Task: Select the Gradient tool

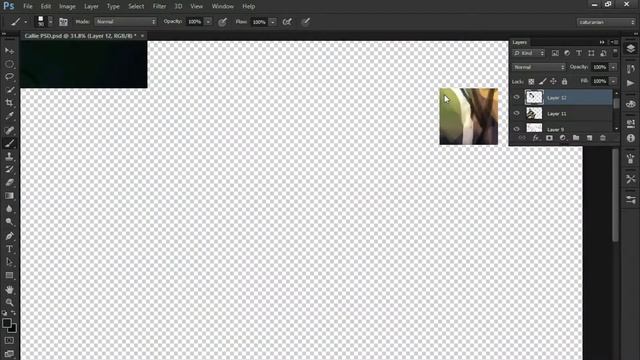Action: [x=9, y=196]
